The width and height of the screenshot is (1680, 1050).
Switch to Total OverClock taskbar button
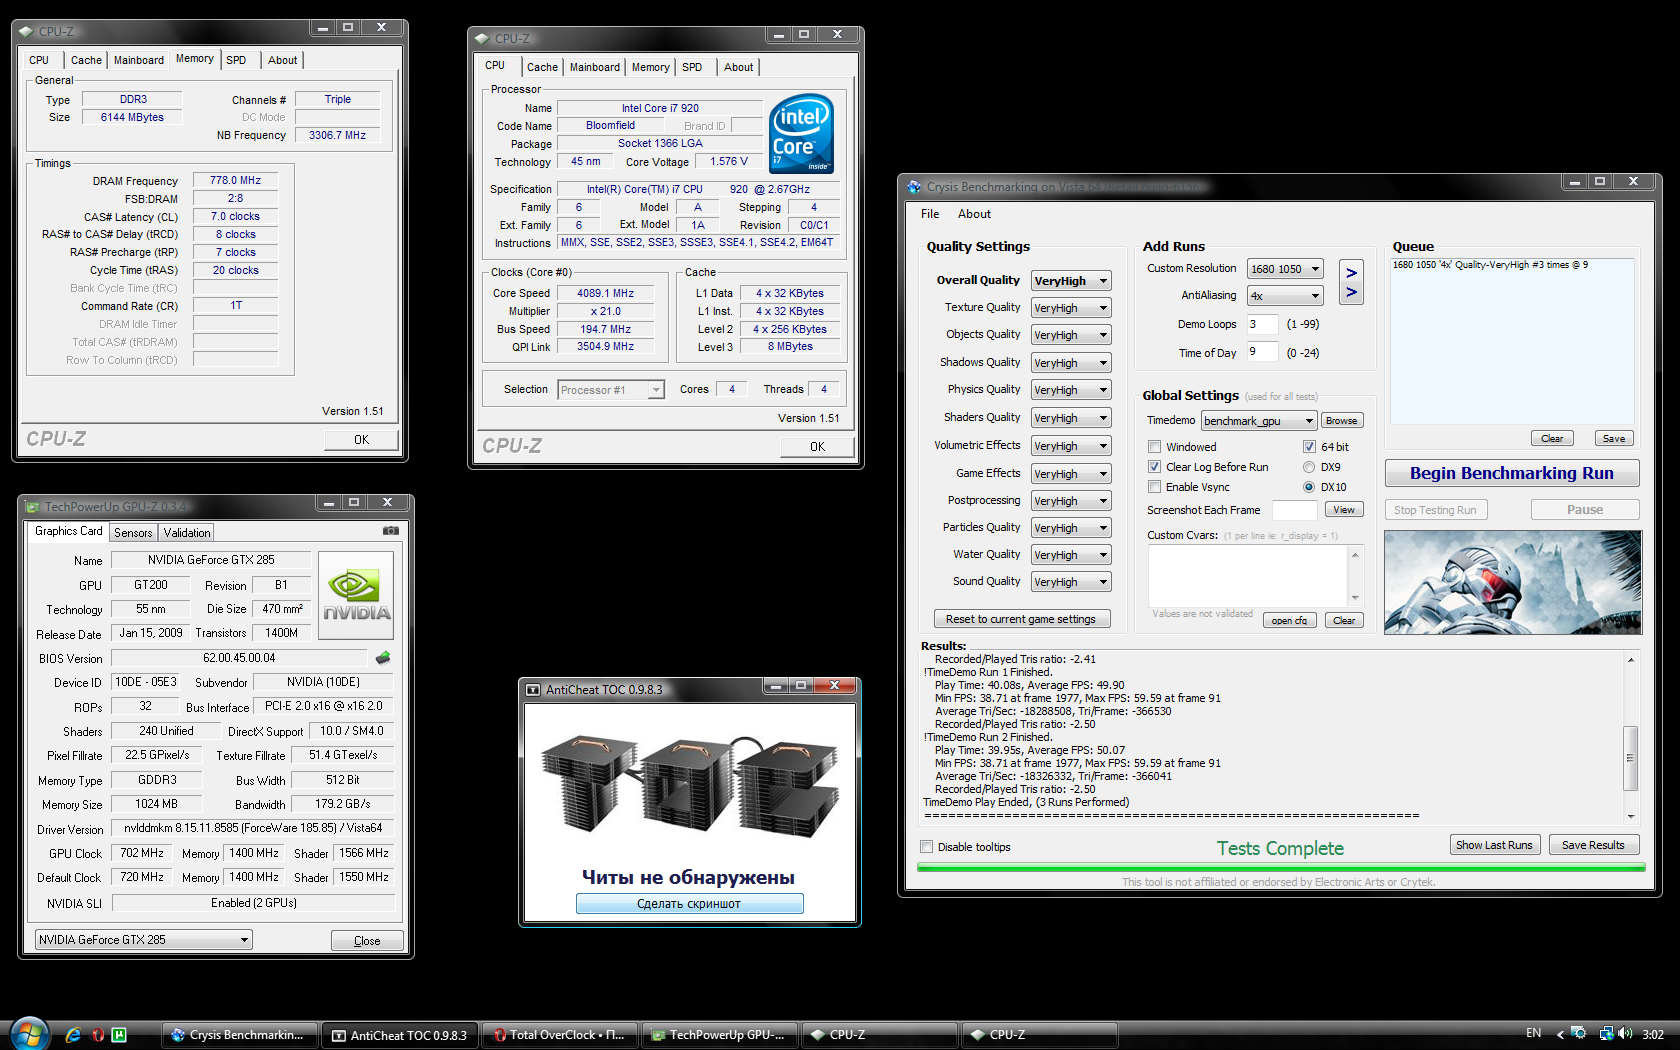560,1035
